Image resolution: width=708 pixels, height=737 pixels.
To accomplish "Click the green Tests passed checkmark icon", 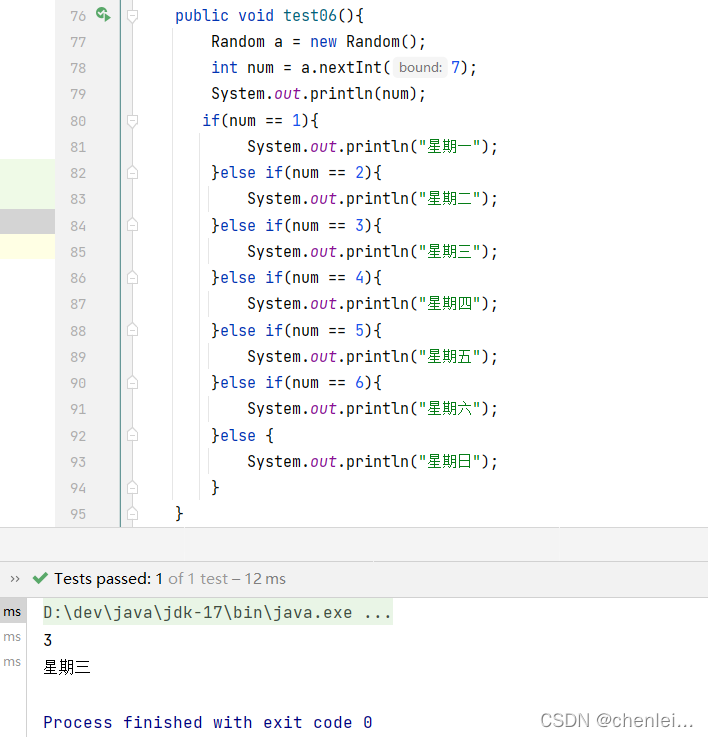I will 40,578.
